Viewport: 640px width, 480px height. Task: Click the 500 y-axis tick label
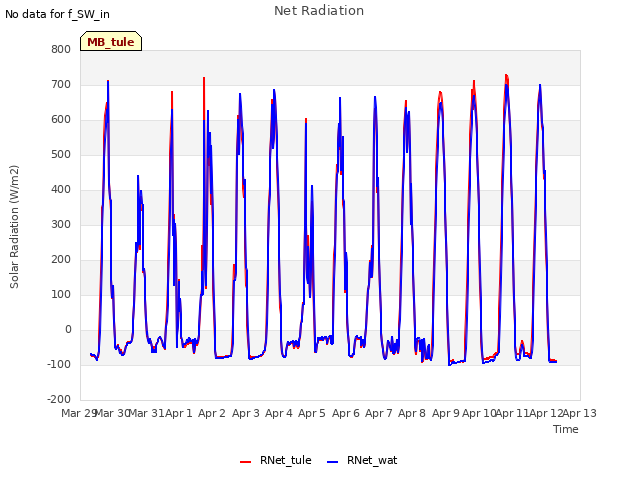pos(61,154)
